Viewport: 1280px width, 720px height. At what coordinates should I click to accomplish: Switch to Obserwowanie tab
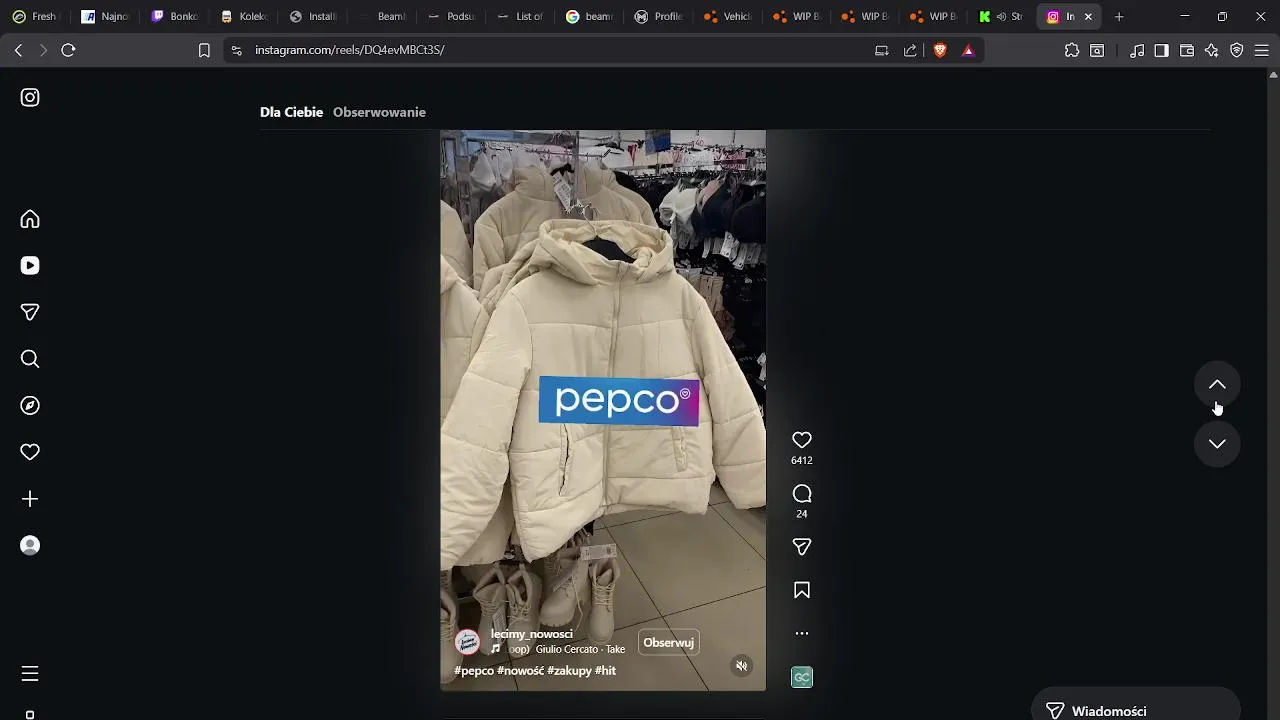379,112
